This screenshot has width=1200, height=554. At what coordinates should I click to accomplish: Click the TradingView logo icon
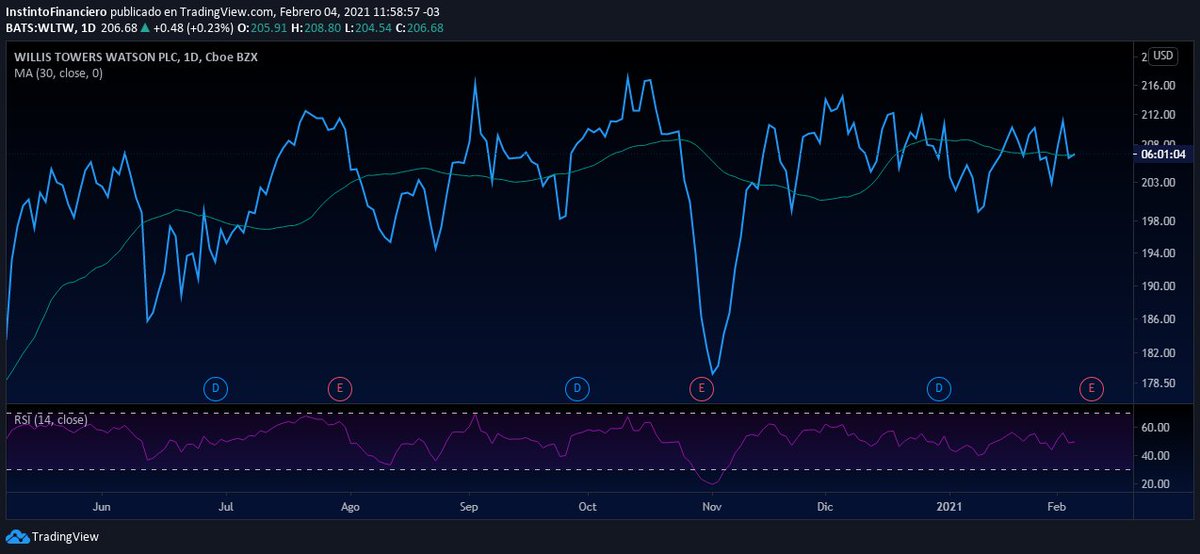pos(17,537)
